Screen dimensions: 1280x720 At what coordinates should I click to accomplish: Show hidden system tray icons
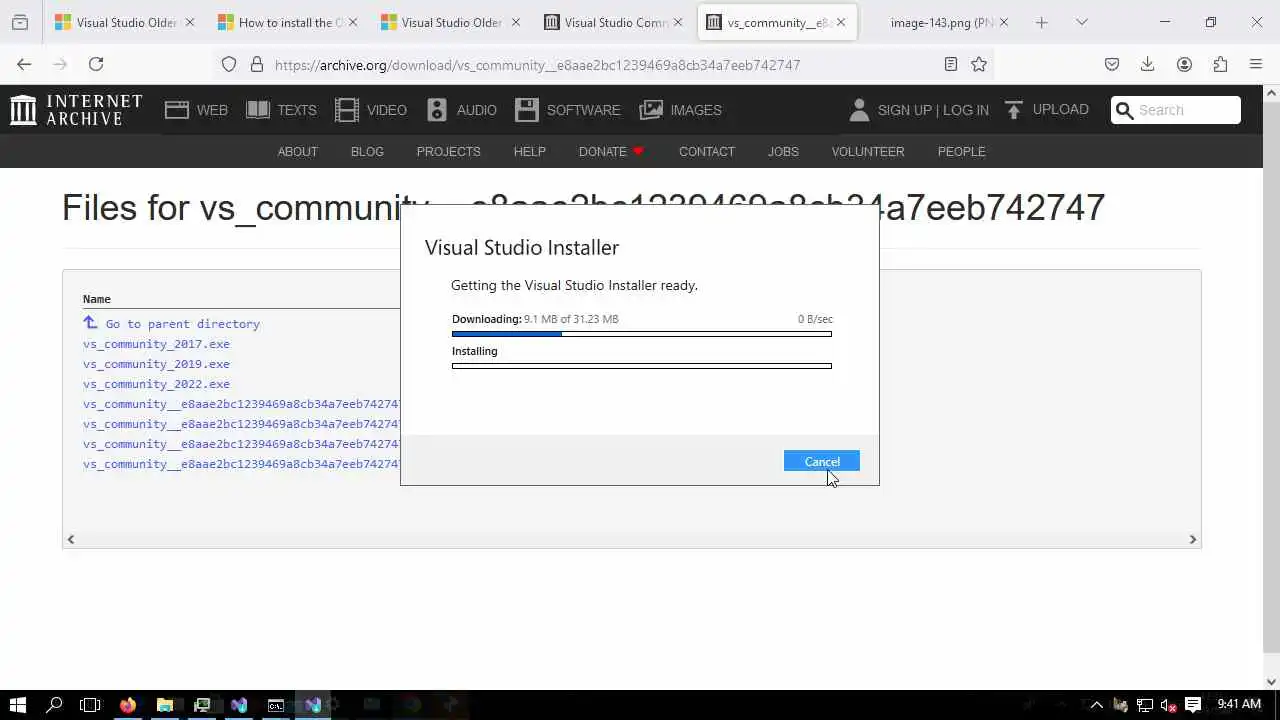click(x=1097, y=705)
